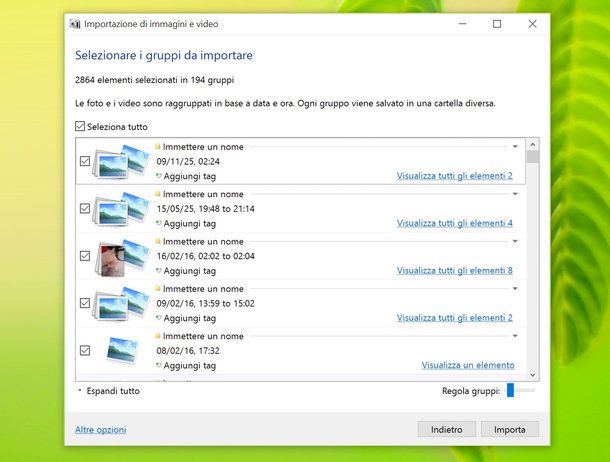This screenshot has height=462, width=610.
Task: Click the Indietro button
Action: (x=447, y=429)
